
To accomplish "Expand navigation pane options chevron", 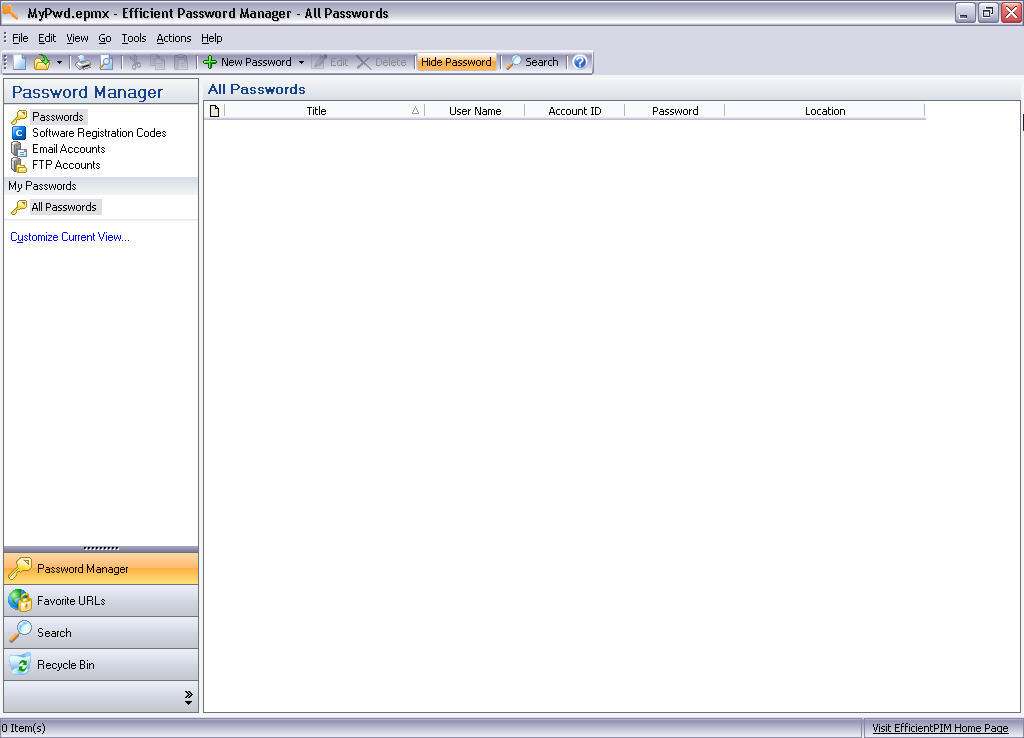I will click(188, 698).
